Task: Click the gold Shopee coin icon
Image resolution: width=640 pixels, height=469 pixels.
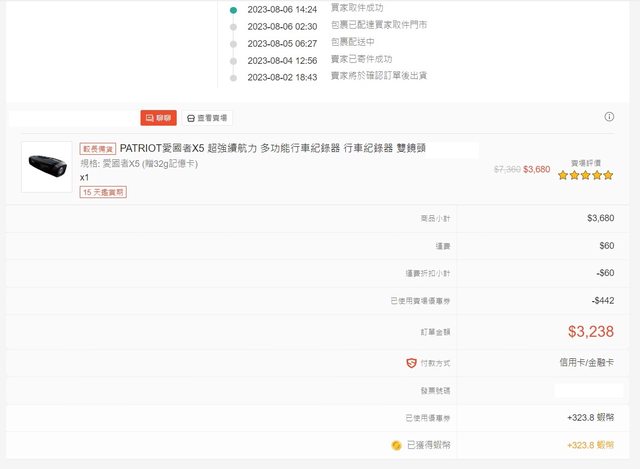Action: [x=397, y=444]
